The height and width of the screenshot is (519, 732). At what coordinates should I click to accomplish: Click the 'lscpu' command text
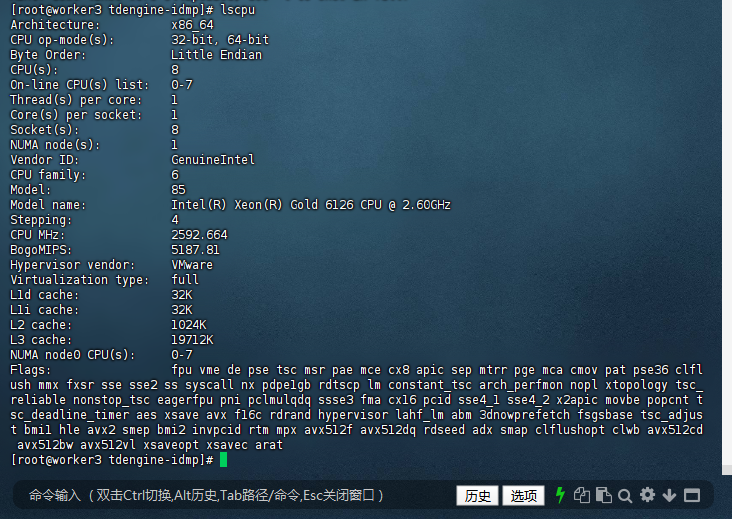pyautogui.click(x=238, y=9)
